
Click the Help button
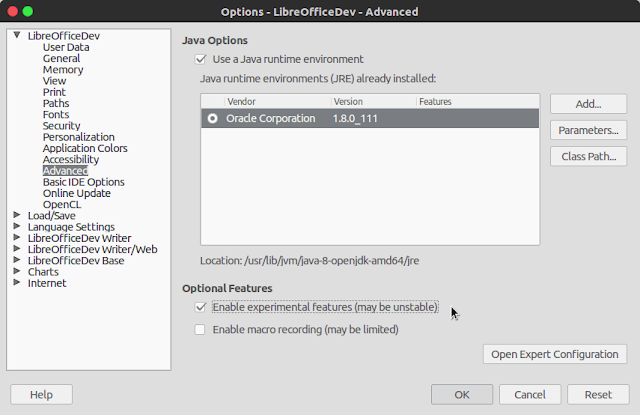pyautogui.click(x=41, y=395)
